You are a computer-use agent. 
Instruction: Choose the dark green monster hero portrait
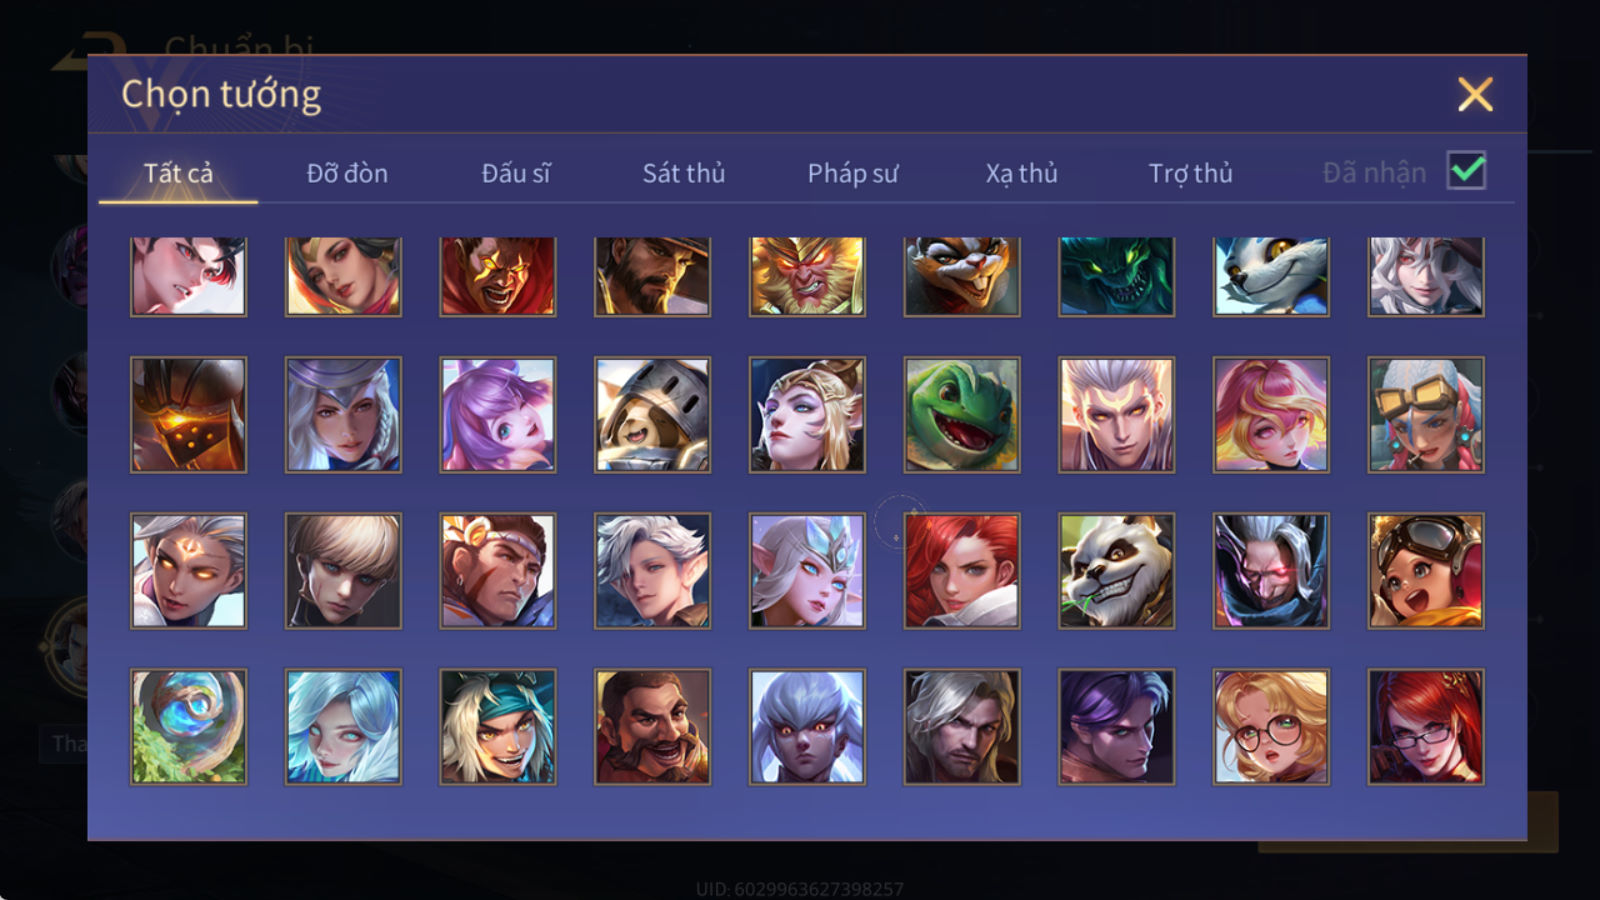(x=1116, y=276)
